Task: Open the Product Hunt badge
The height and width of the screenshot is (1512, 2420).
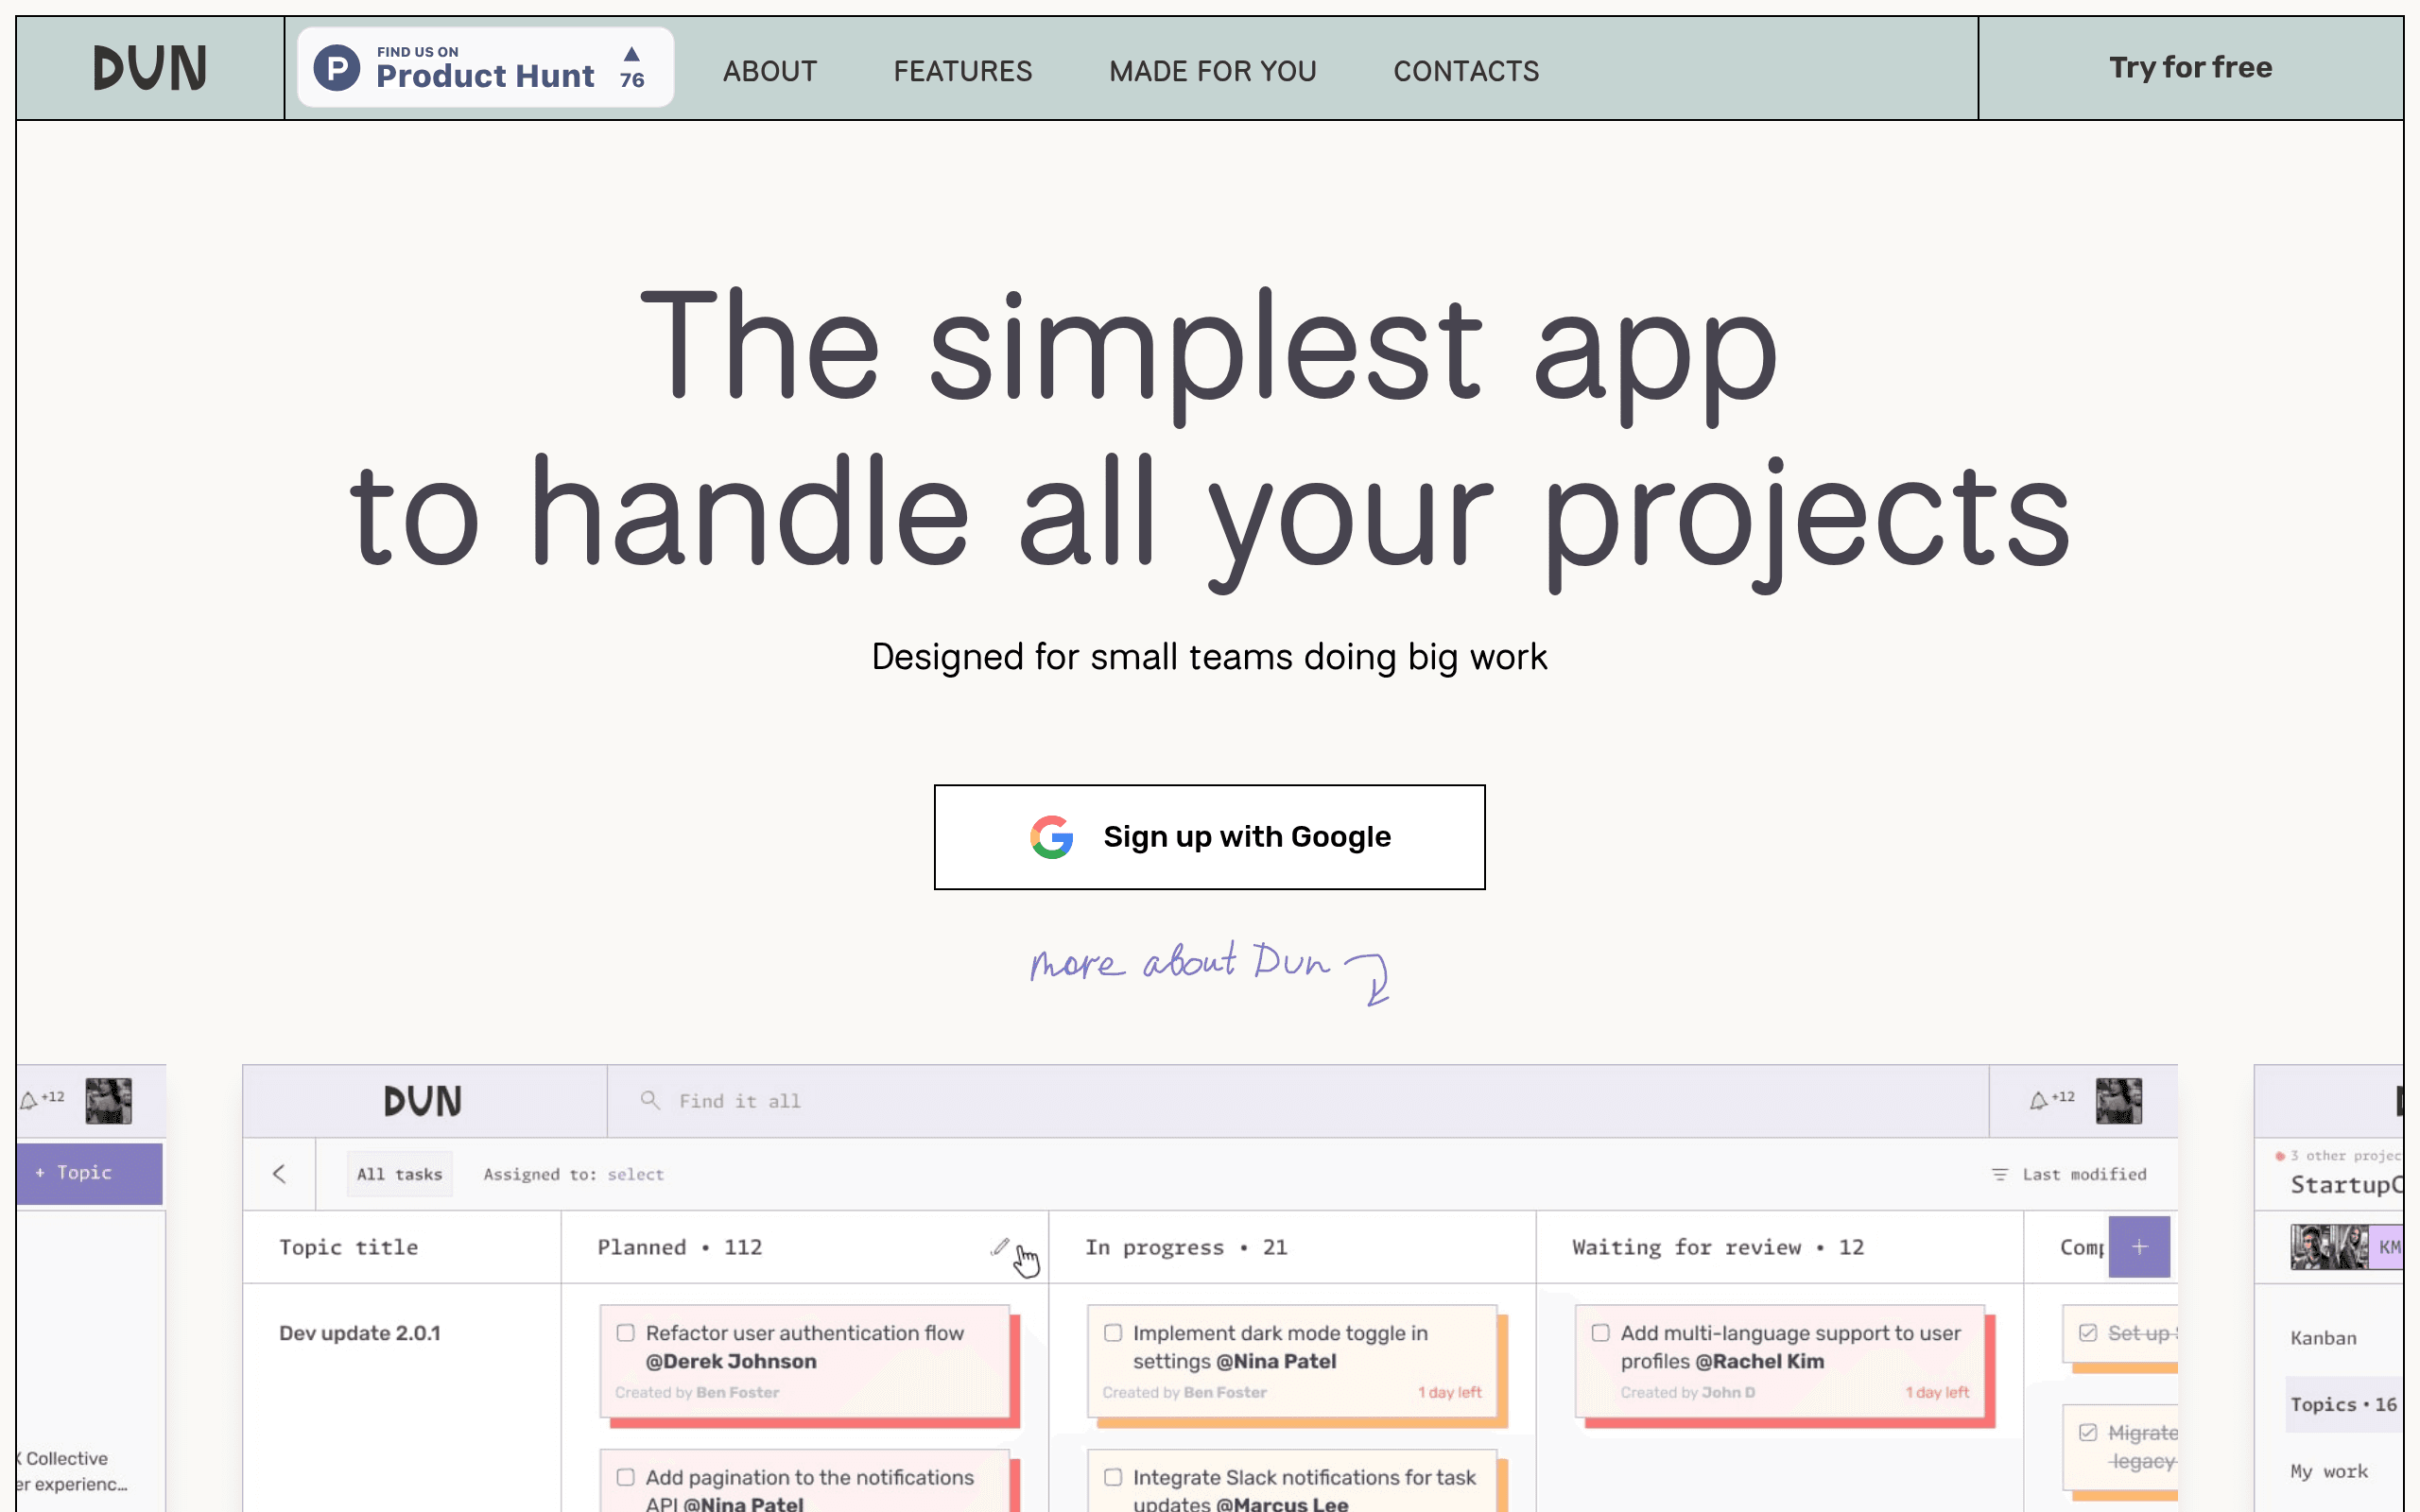Action: pyautogui.click(x=485, y=68)
